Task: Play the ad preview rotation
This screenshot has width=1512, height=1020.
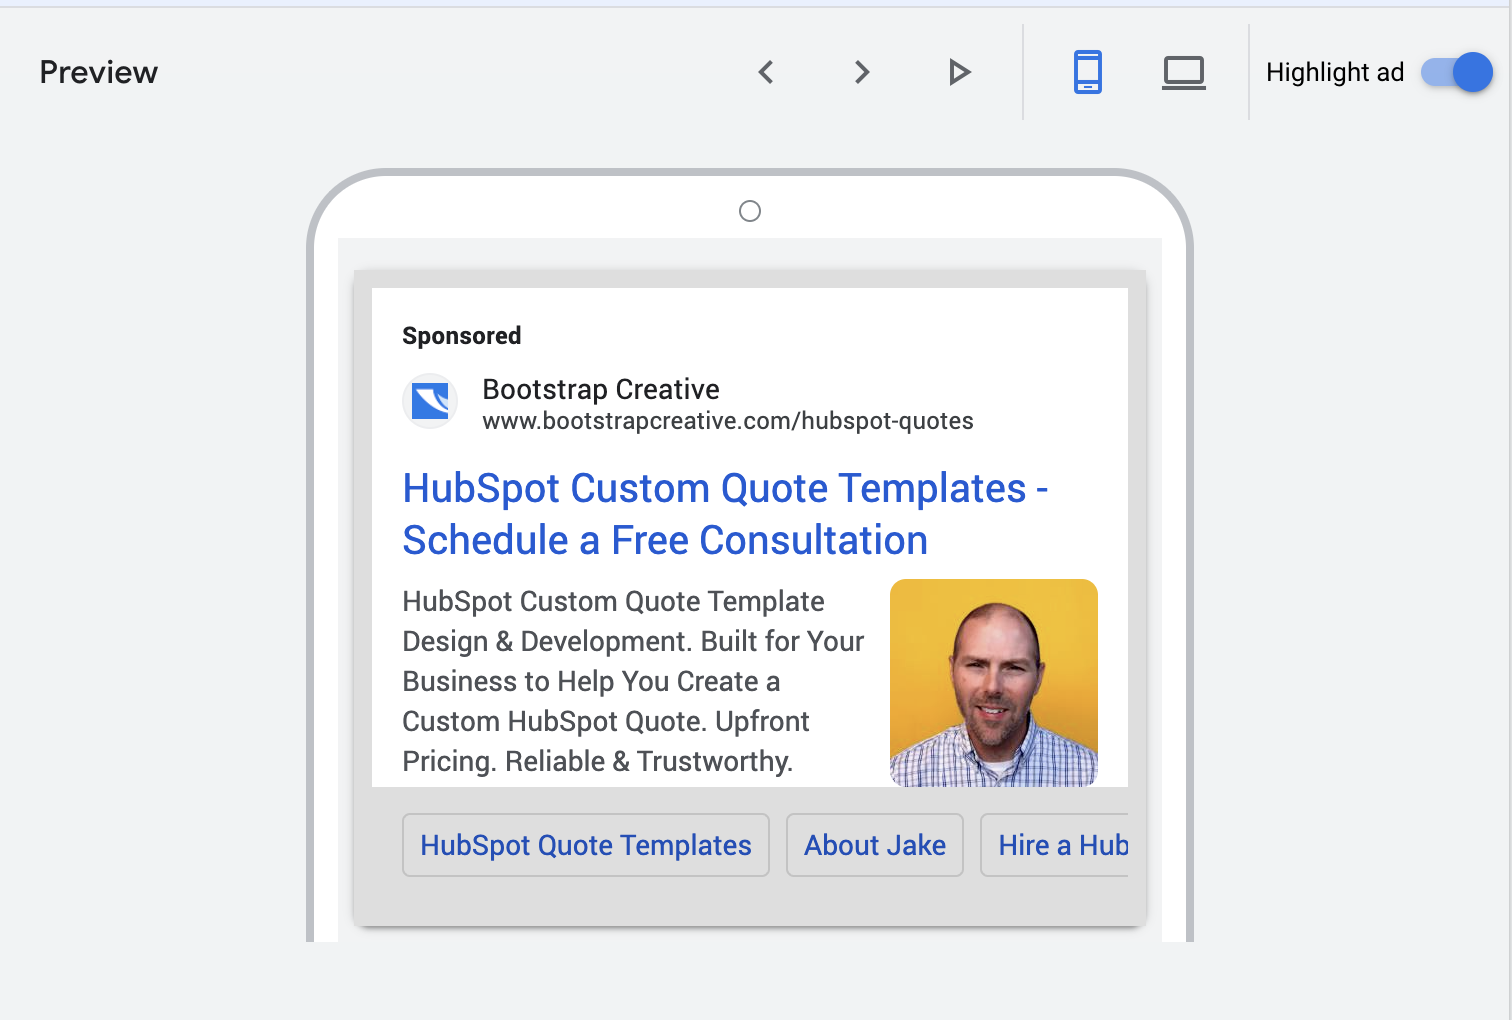Action: click(x=959, y=72)
